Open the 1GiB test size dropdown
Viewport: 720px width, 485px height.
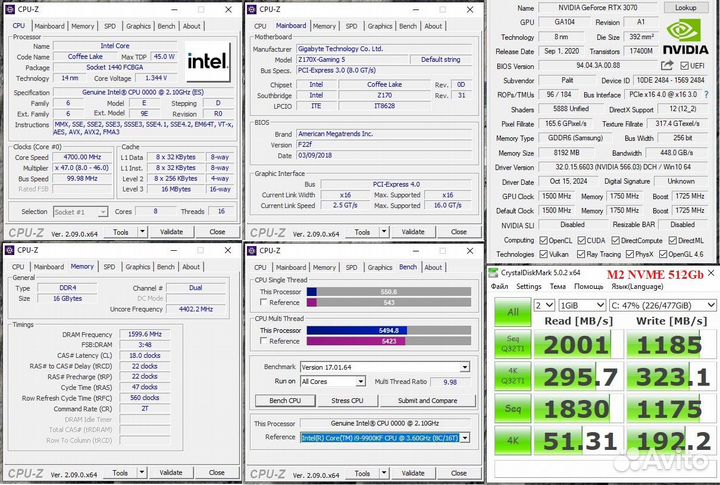tap(582, 305)
